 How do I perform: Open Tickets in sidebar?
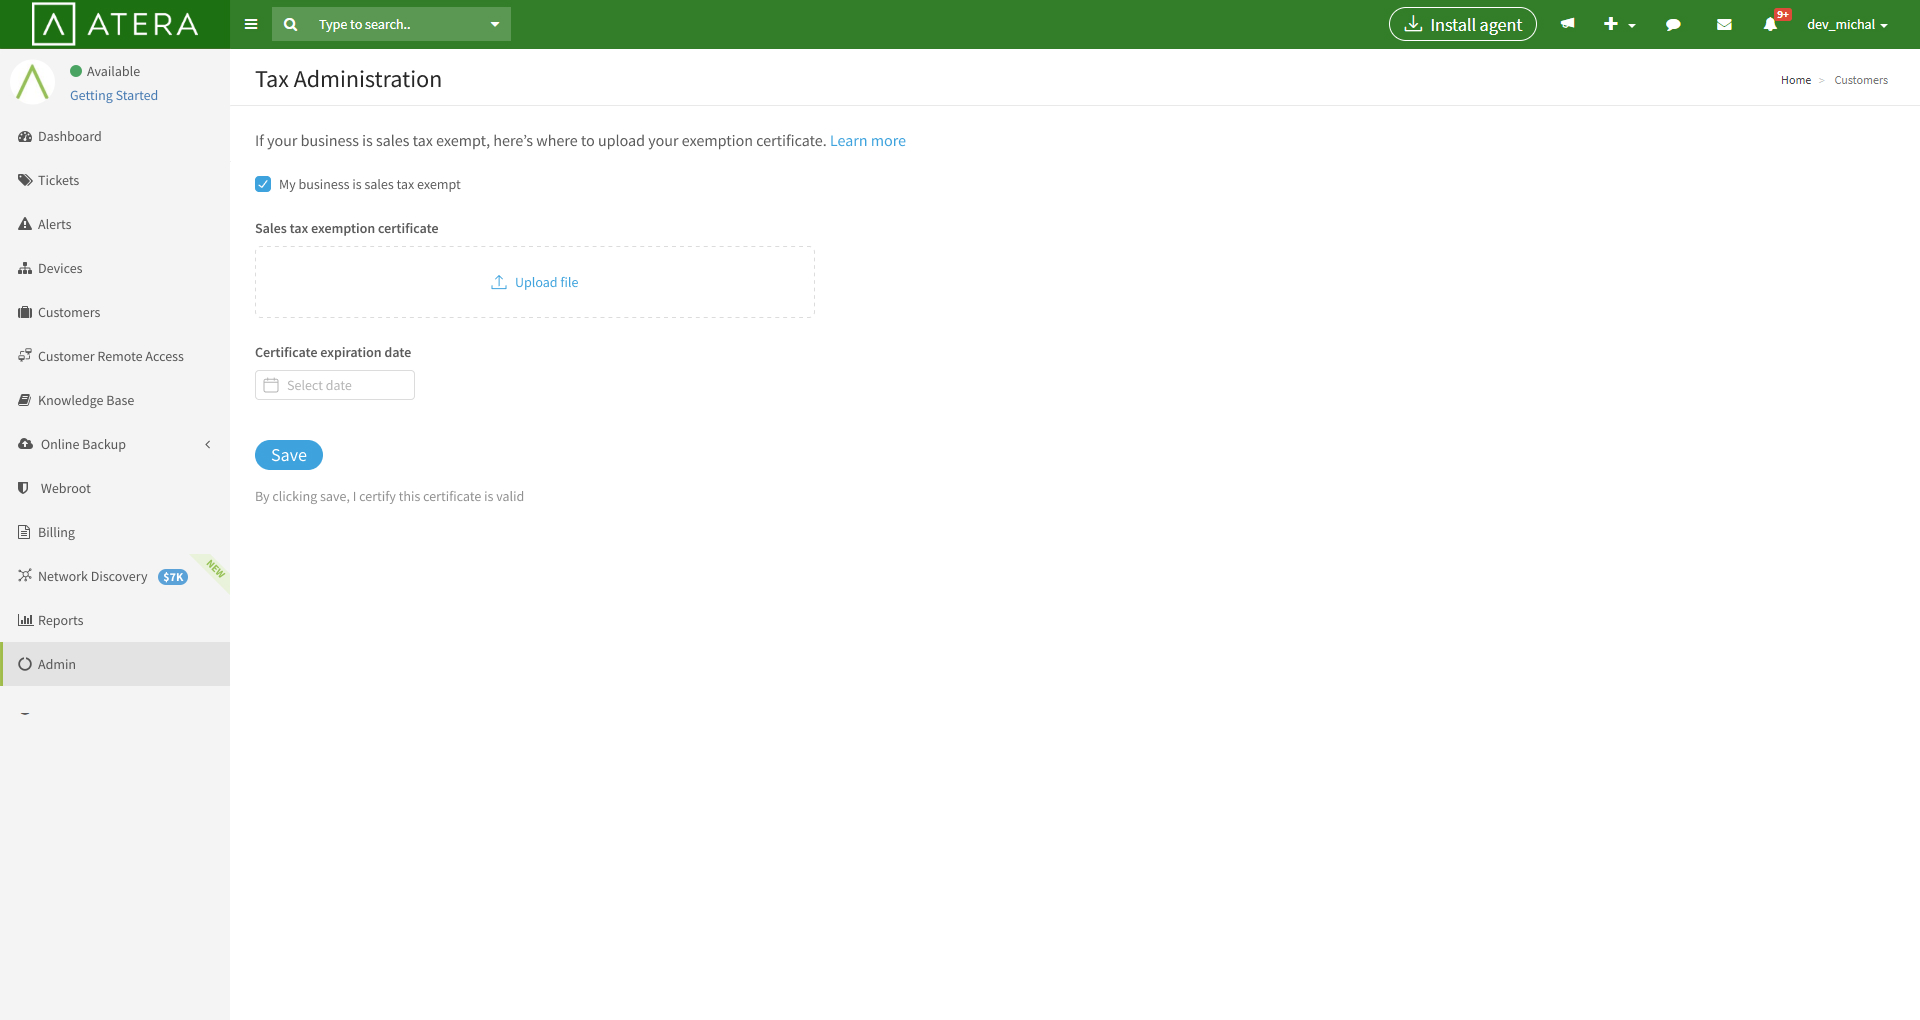coord(115,180)
